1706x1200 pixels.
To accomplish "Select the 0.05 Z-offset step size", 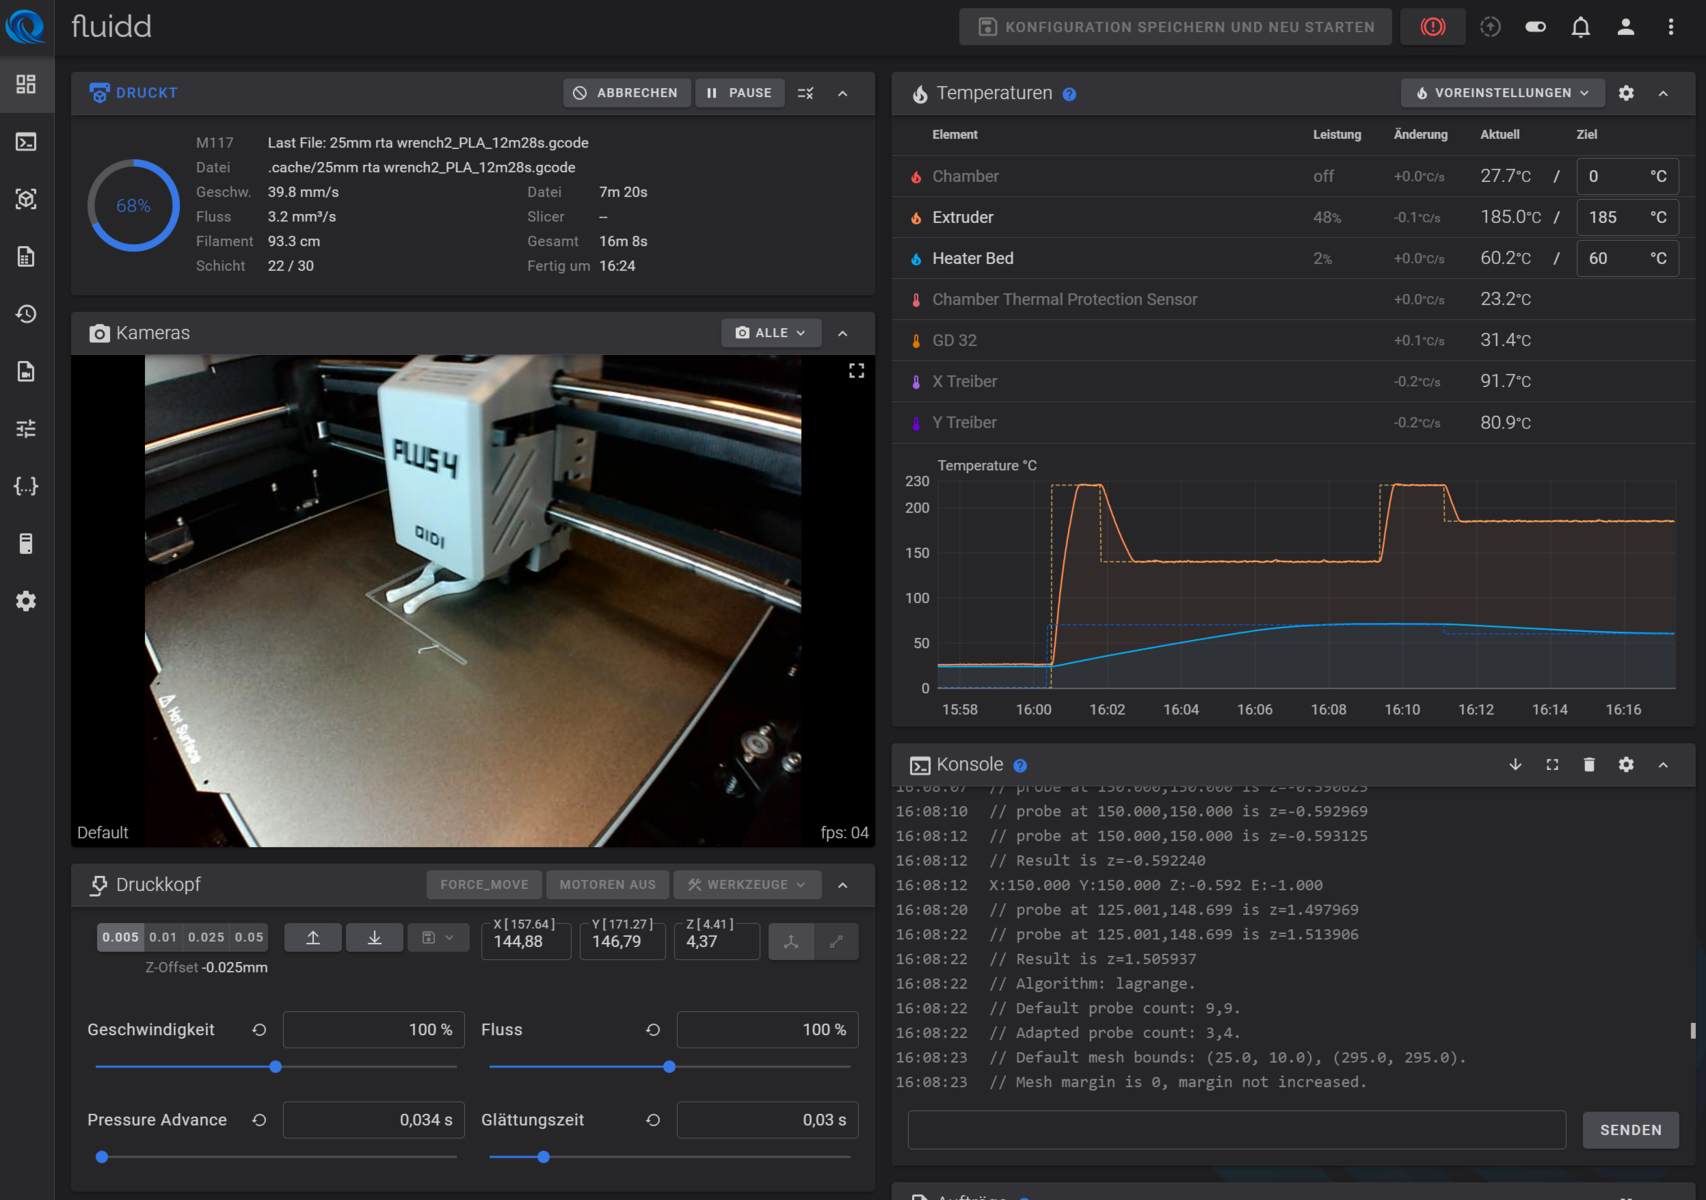I will 249,937.
